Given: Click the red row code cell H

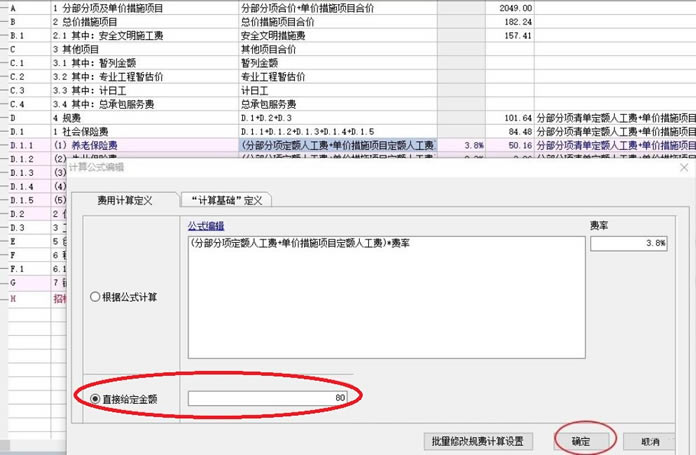Looking at the screenshot, I should tap(29, 299).
